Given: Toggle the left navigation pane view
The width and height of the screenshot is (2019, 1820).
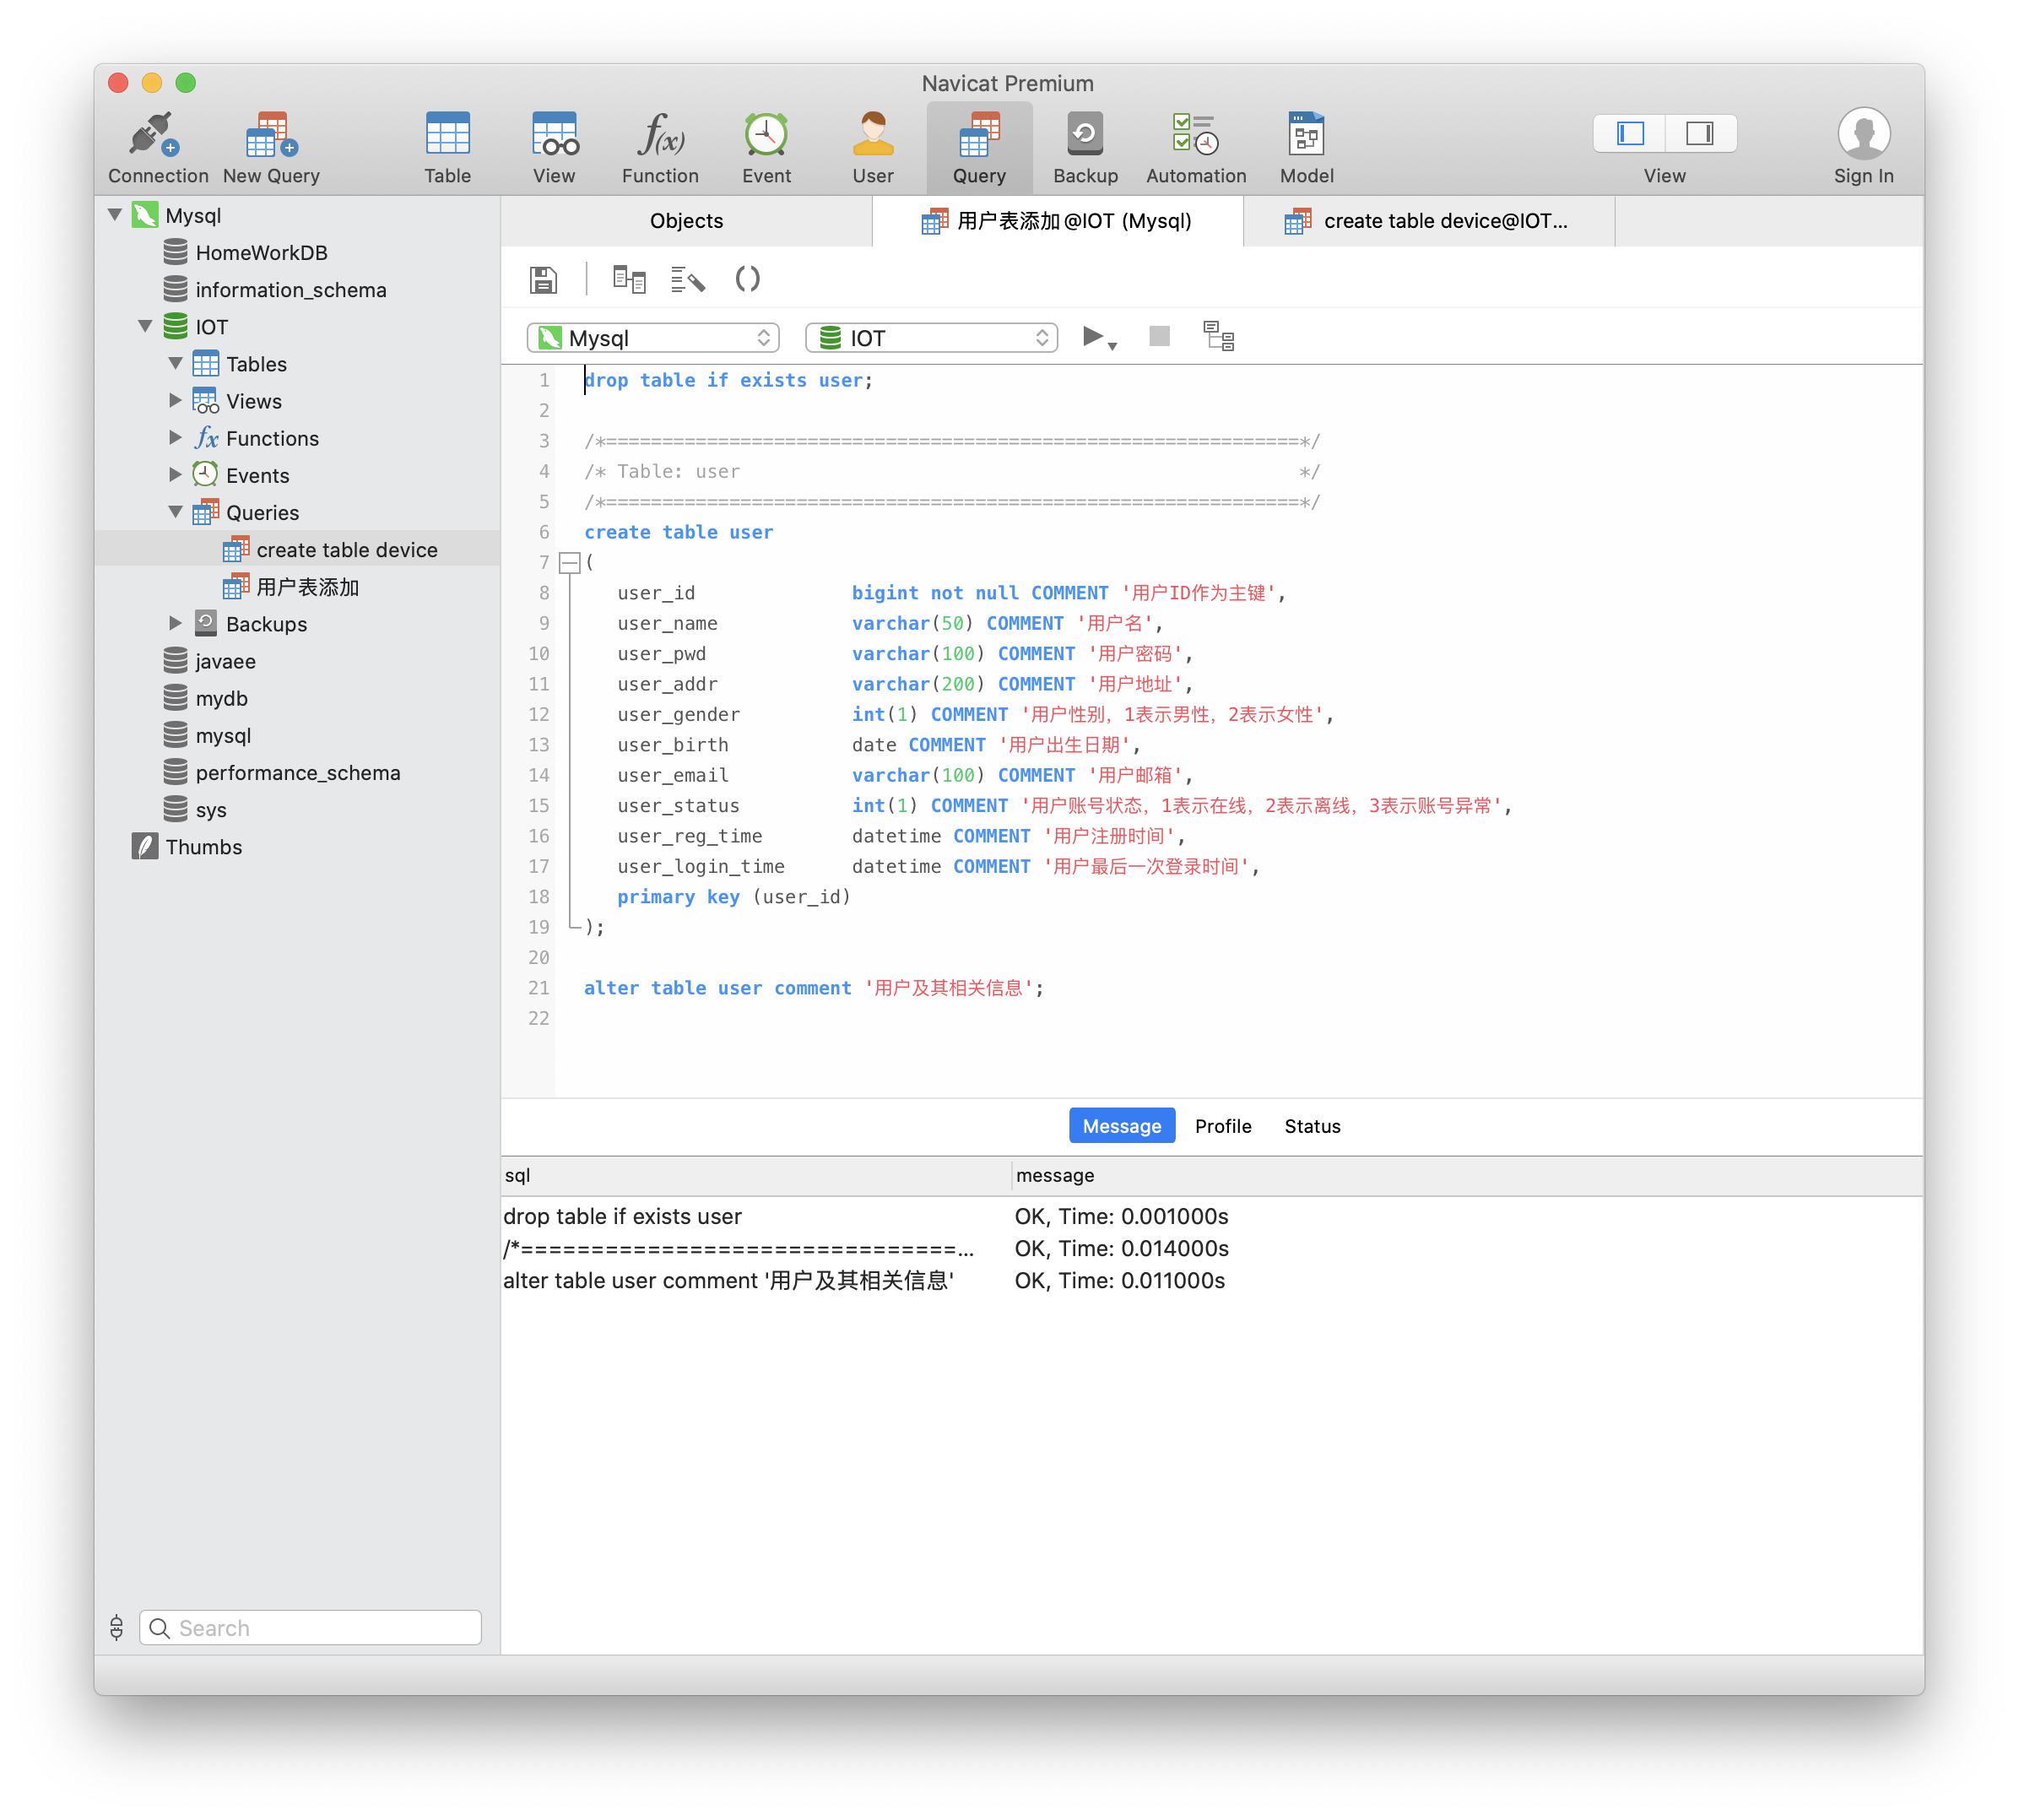Looking at the screenshot, I should pos(1629,133).
